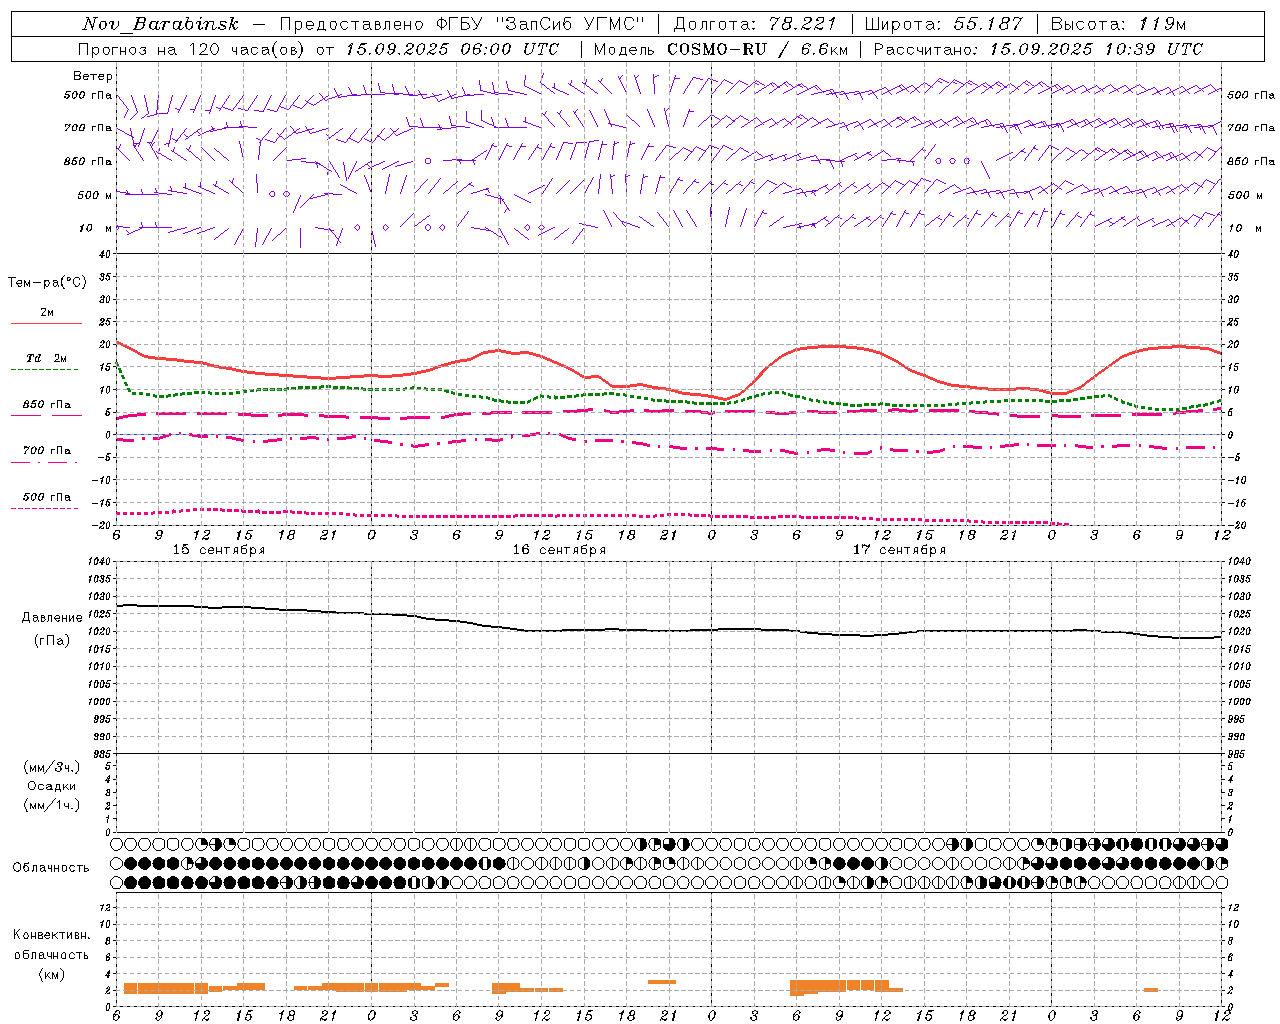Click the '10 м' wind level label on left
Image resolution: width=1280 pixels, height=1024 pixels.
pyautogui.click(x=96, y=228)
